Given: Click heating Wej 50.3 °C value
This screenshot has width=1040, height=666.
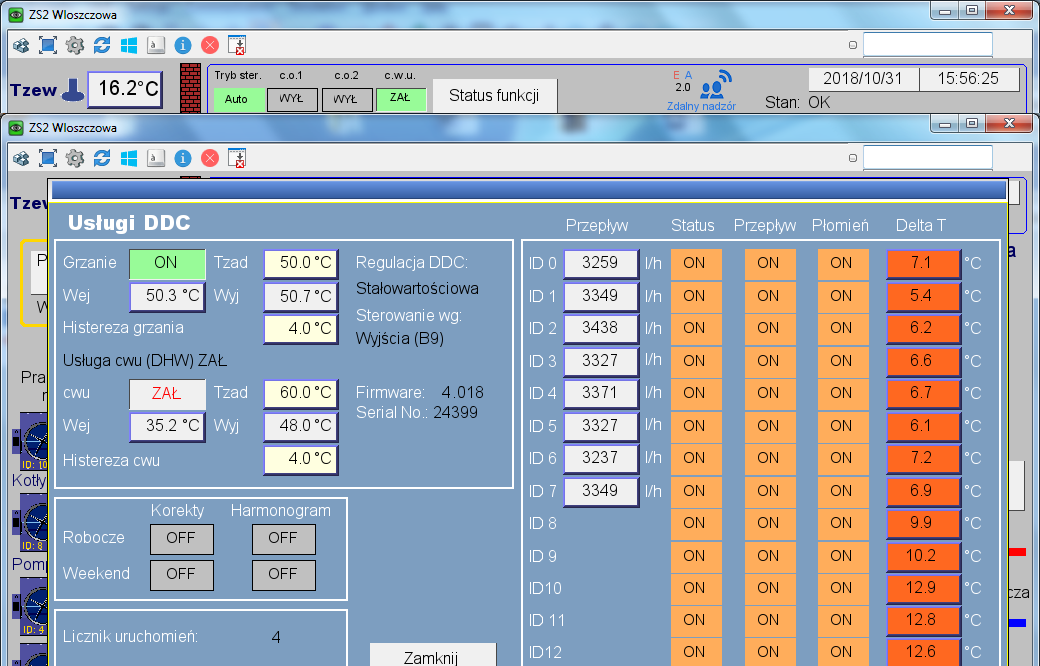Looking at the screenshot, I should point(167,297).
